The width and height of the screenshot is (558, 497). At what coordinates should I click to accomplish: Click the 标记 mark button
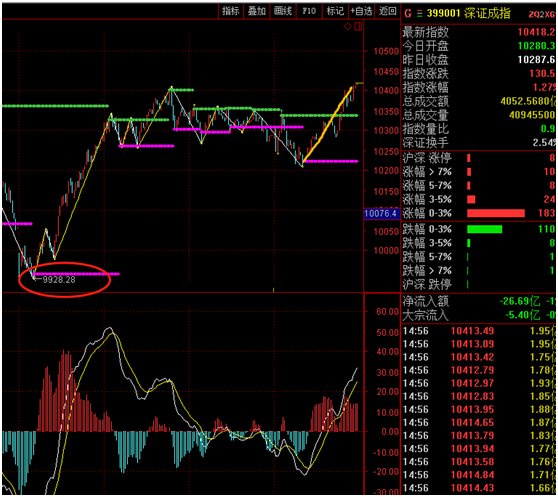(x=335, y=11)
